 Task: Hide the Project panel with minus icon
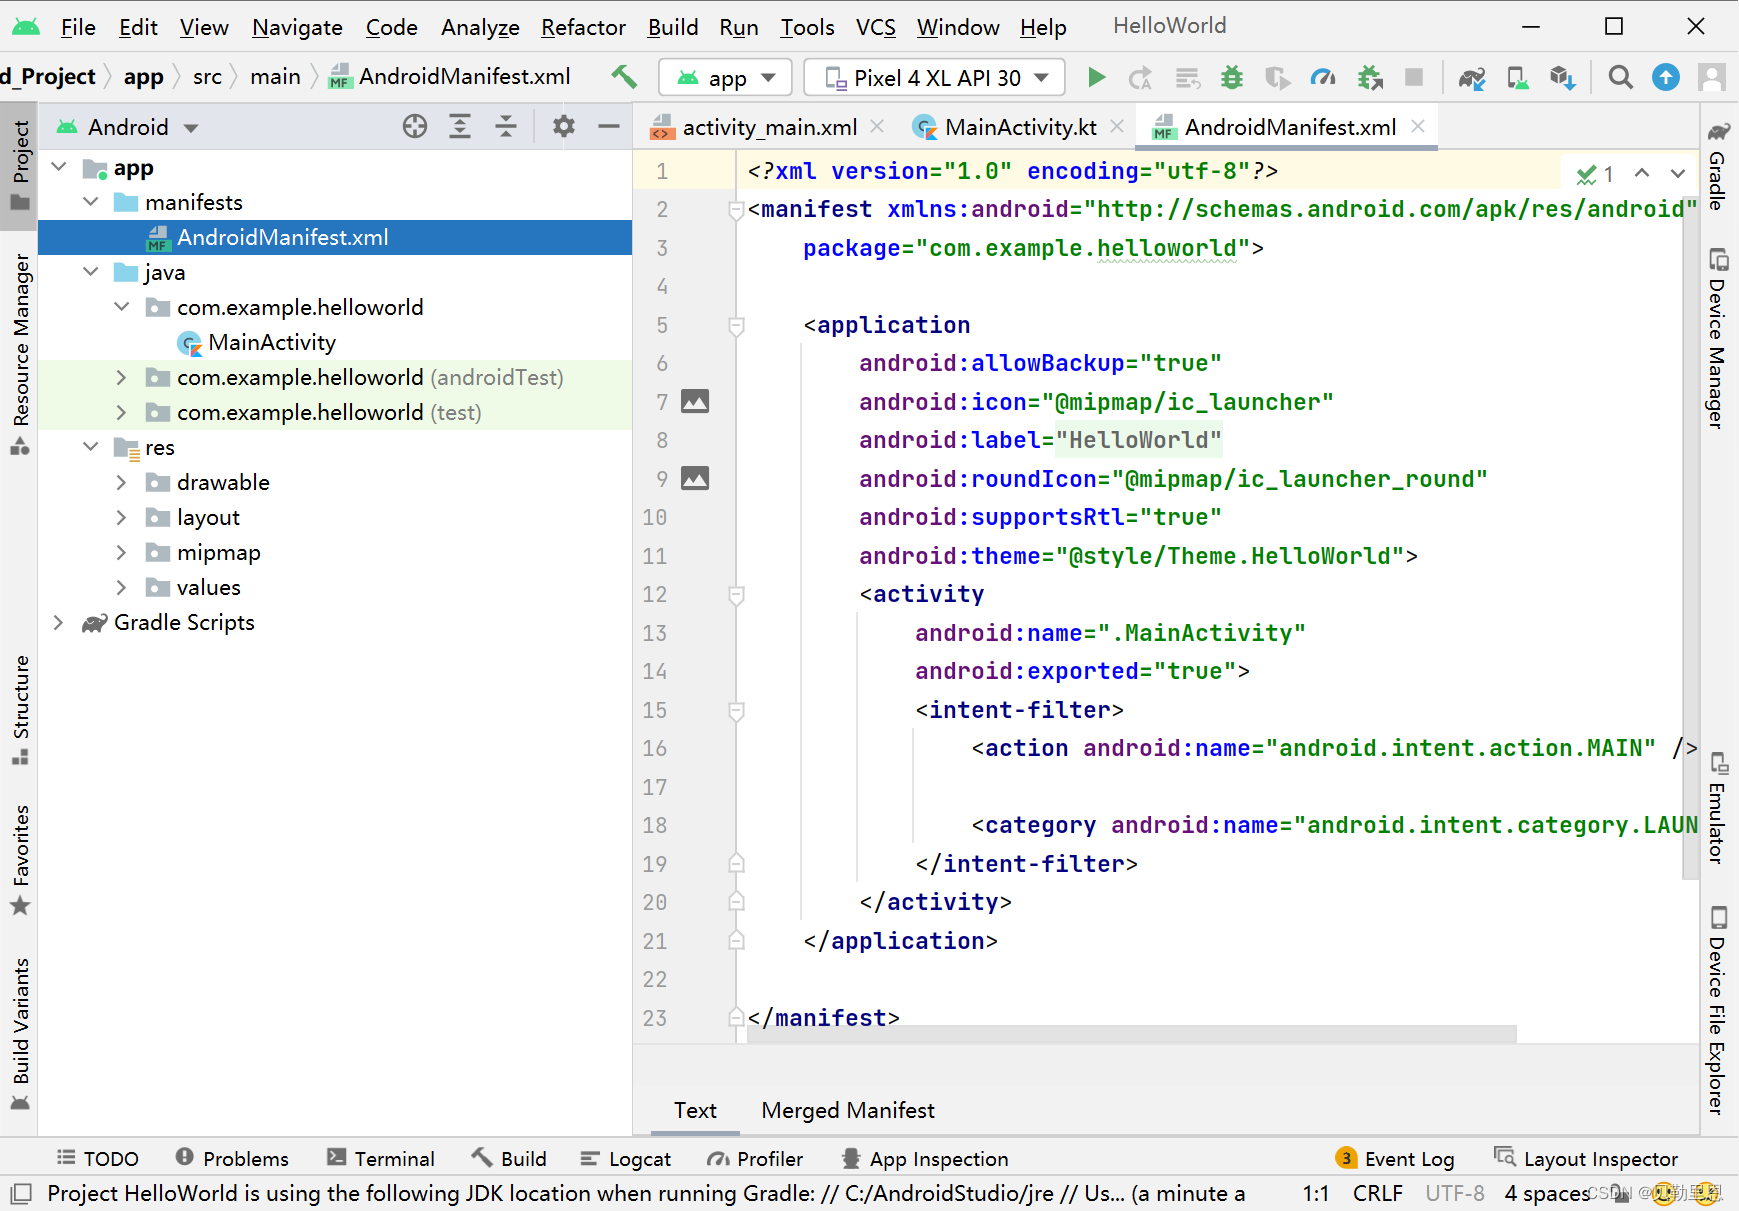tap(609, 126)
